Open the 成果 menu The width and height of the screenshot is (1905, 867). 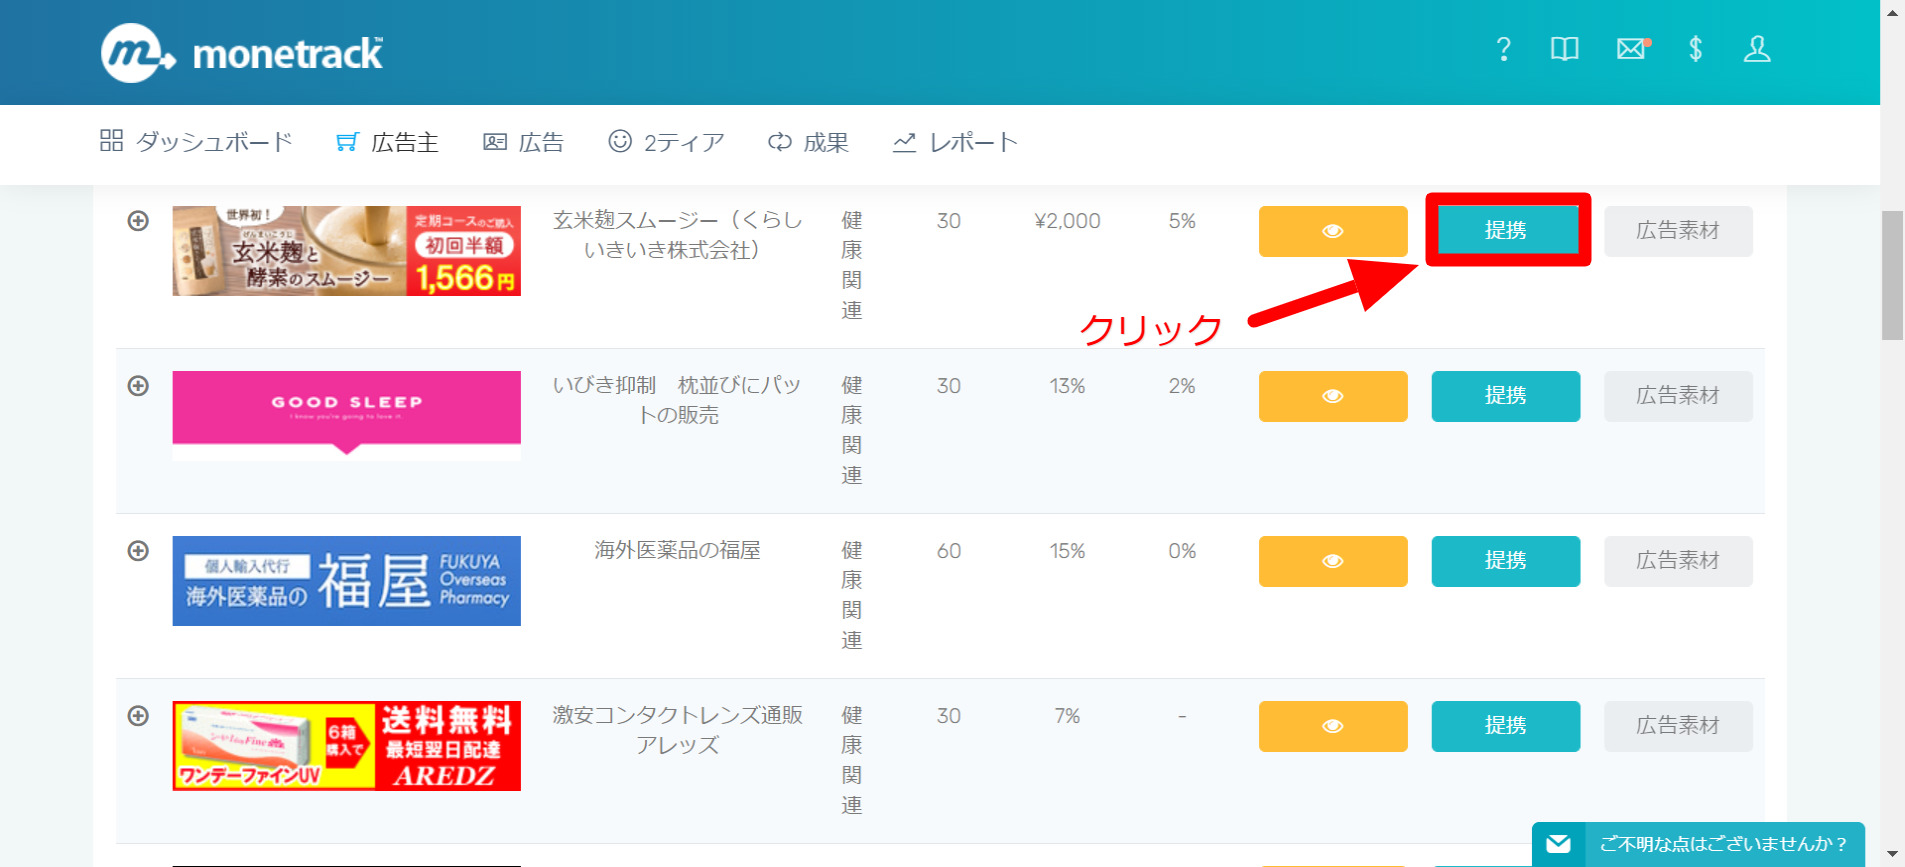[x=808, y=143]
